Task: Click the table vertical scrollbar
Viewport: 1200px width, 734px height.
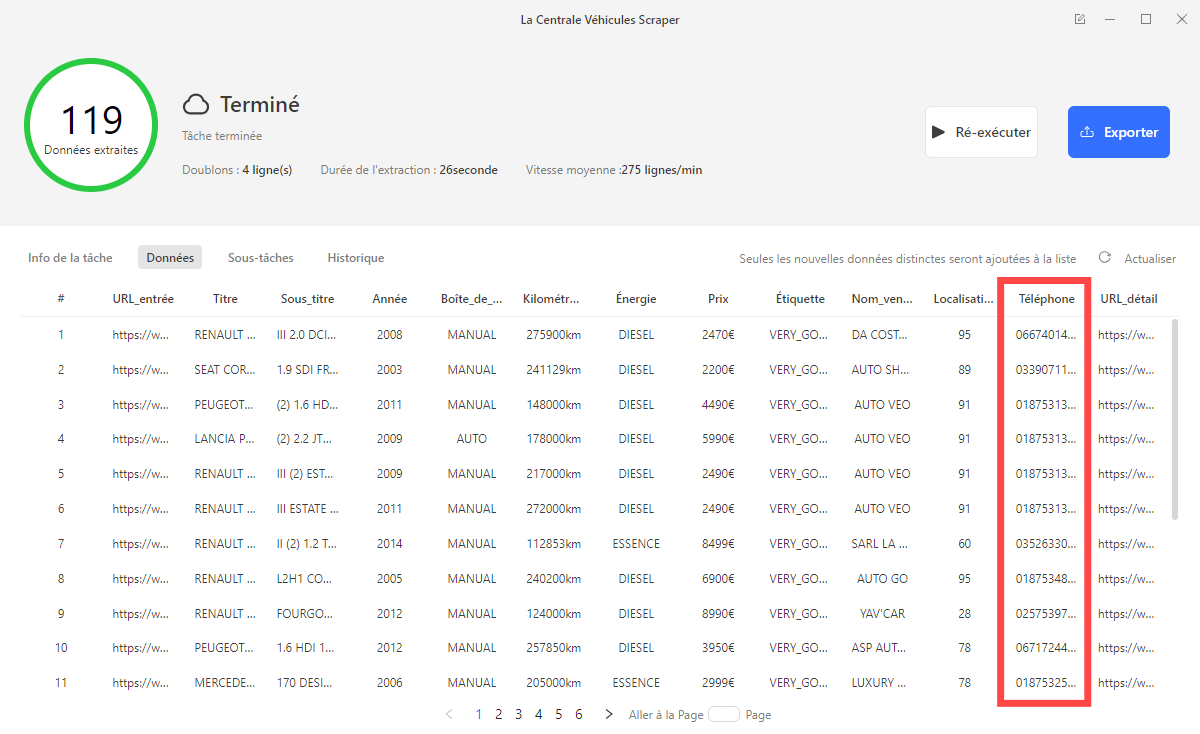Action: 1175,420
